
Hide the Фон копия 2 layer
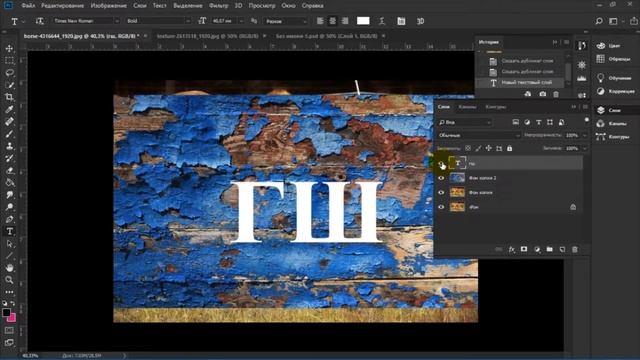click(441, 178)
